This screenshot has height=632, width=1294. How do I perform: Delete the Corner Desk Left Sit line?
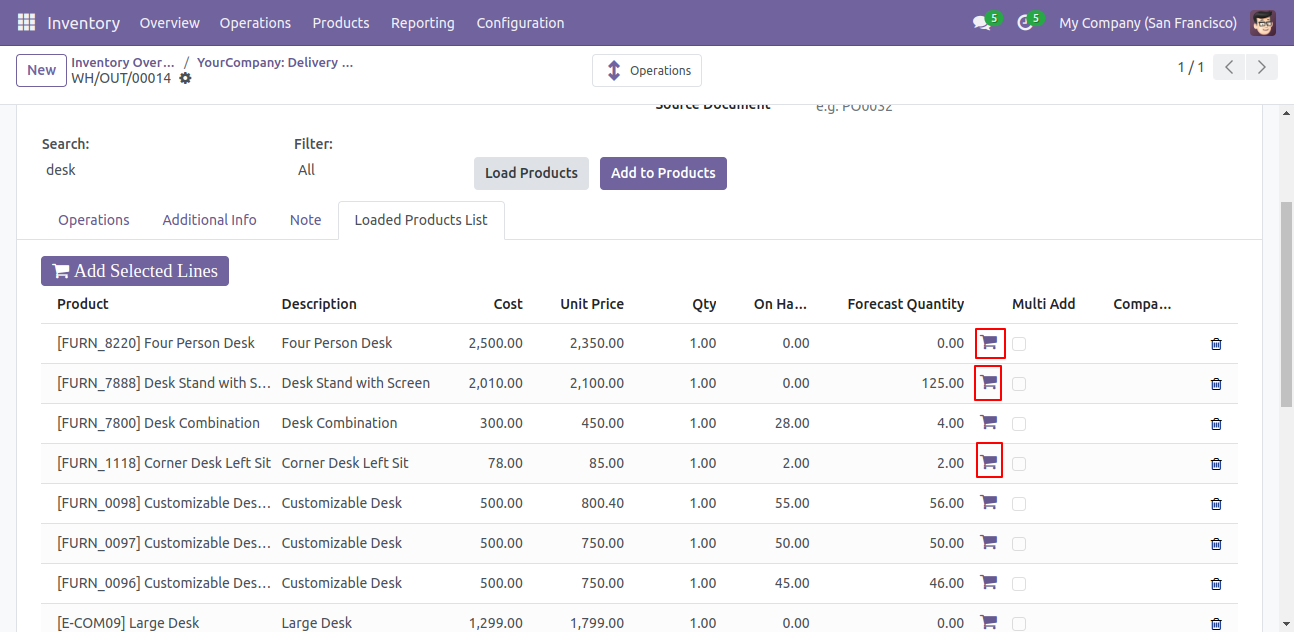pos(1216,464)
